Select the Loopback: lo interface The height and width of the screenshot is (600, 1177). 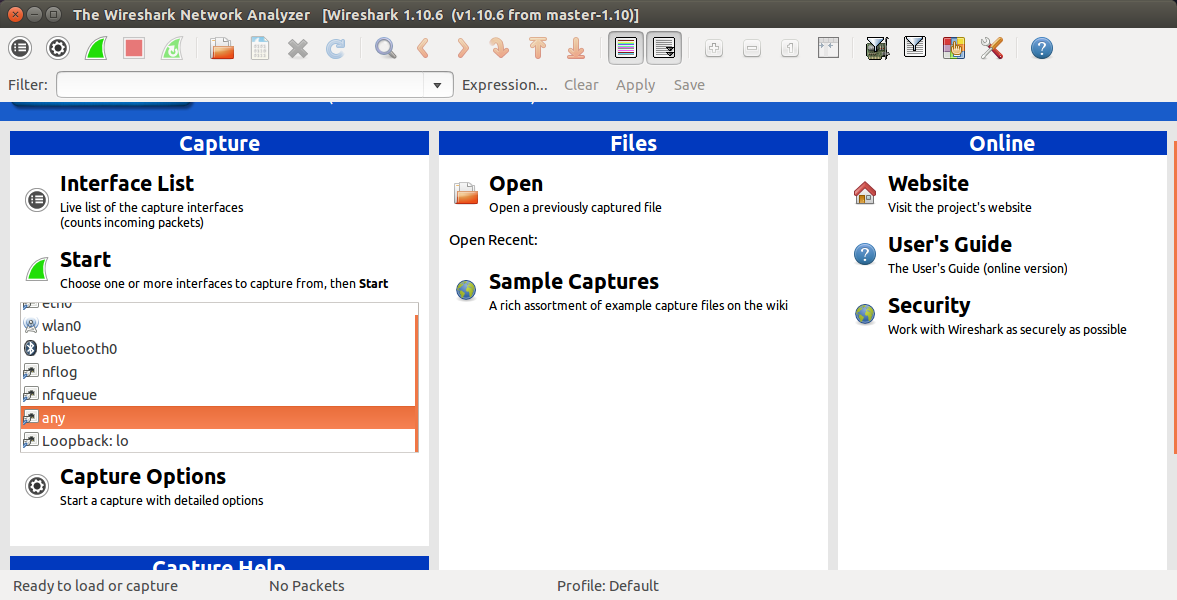[x=218, y=441]
